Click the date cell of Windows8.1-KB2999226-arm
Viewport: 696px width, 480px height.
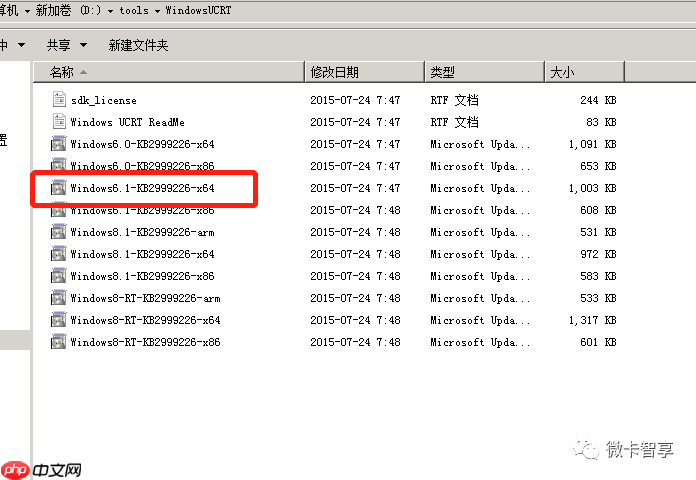355,232
